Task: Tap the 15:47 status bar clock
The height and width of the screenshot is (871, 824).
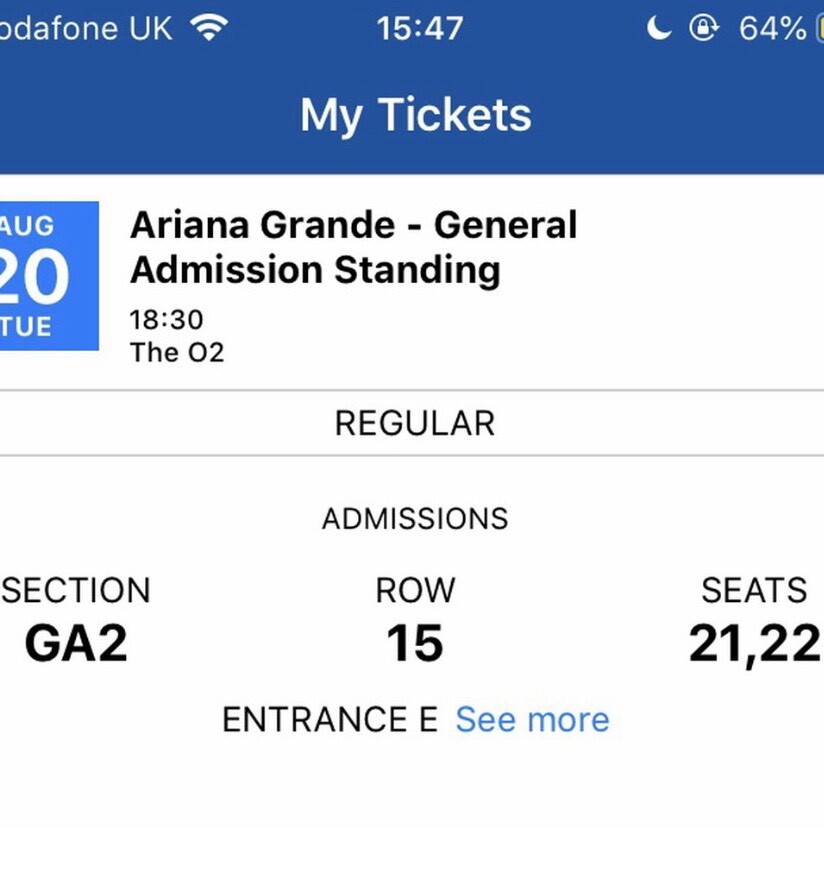Action: [420, 28]
